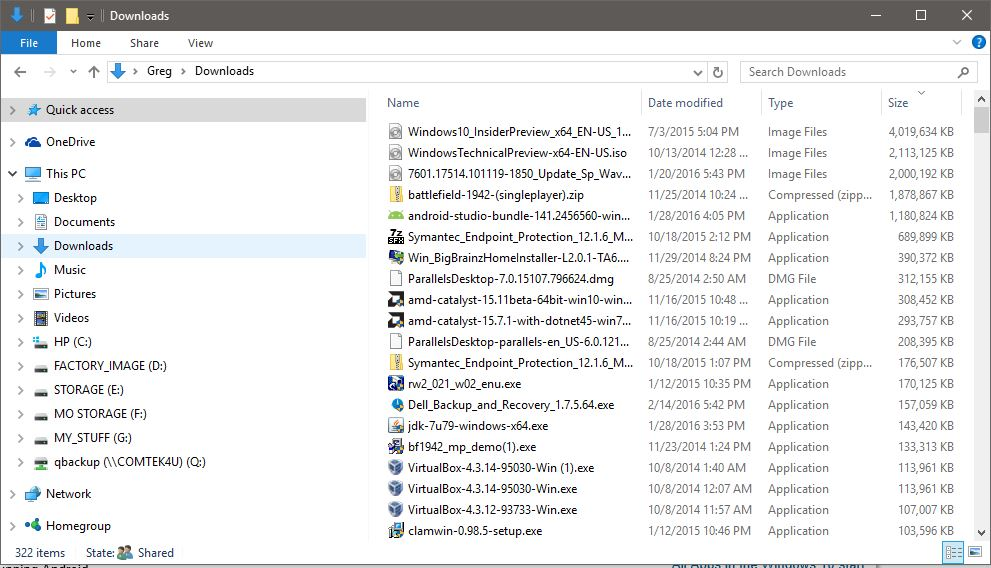Expand the HP (C:) drive node
This screenshot has height=568, width=991.
(x=20, y=342)
